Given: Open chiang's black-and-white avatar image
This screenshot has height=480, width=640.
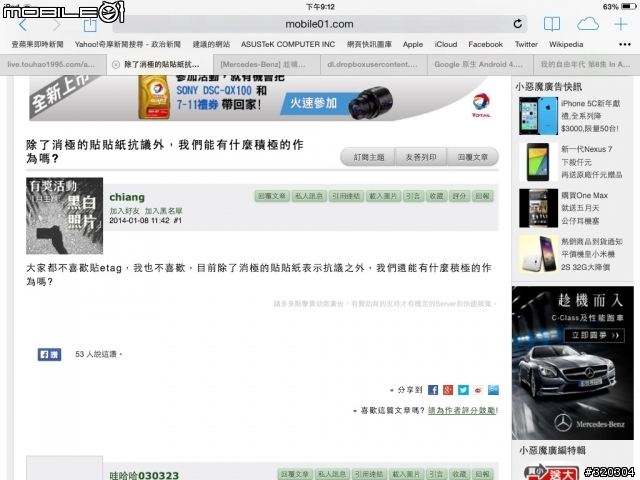Looking at the screenshot, I should [64, 216].
